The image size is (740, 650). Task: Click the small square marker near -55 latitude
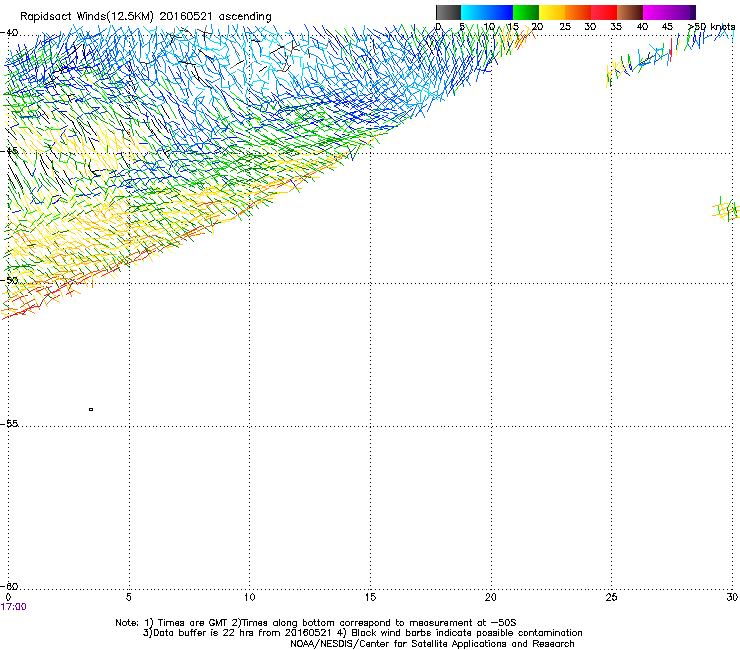coord(91,409)
